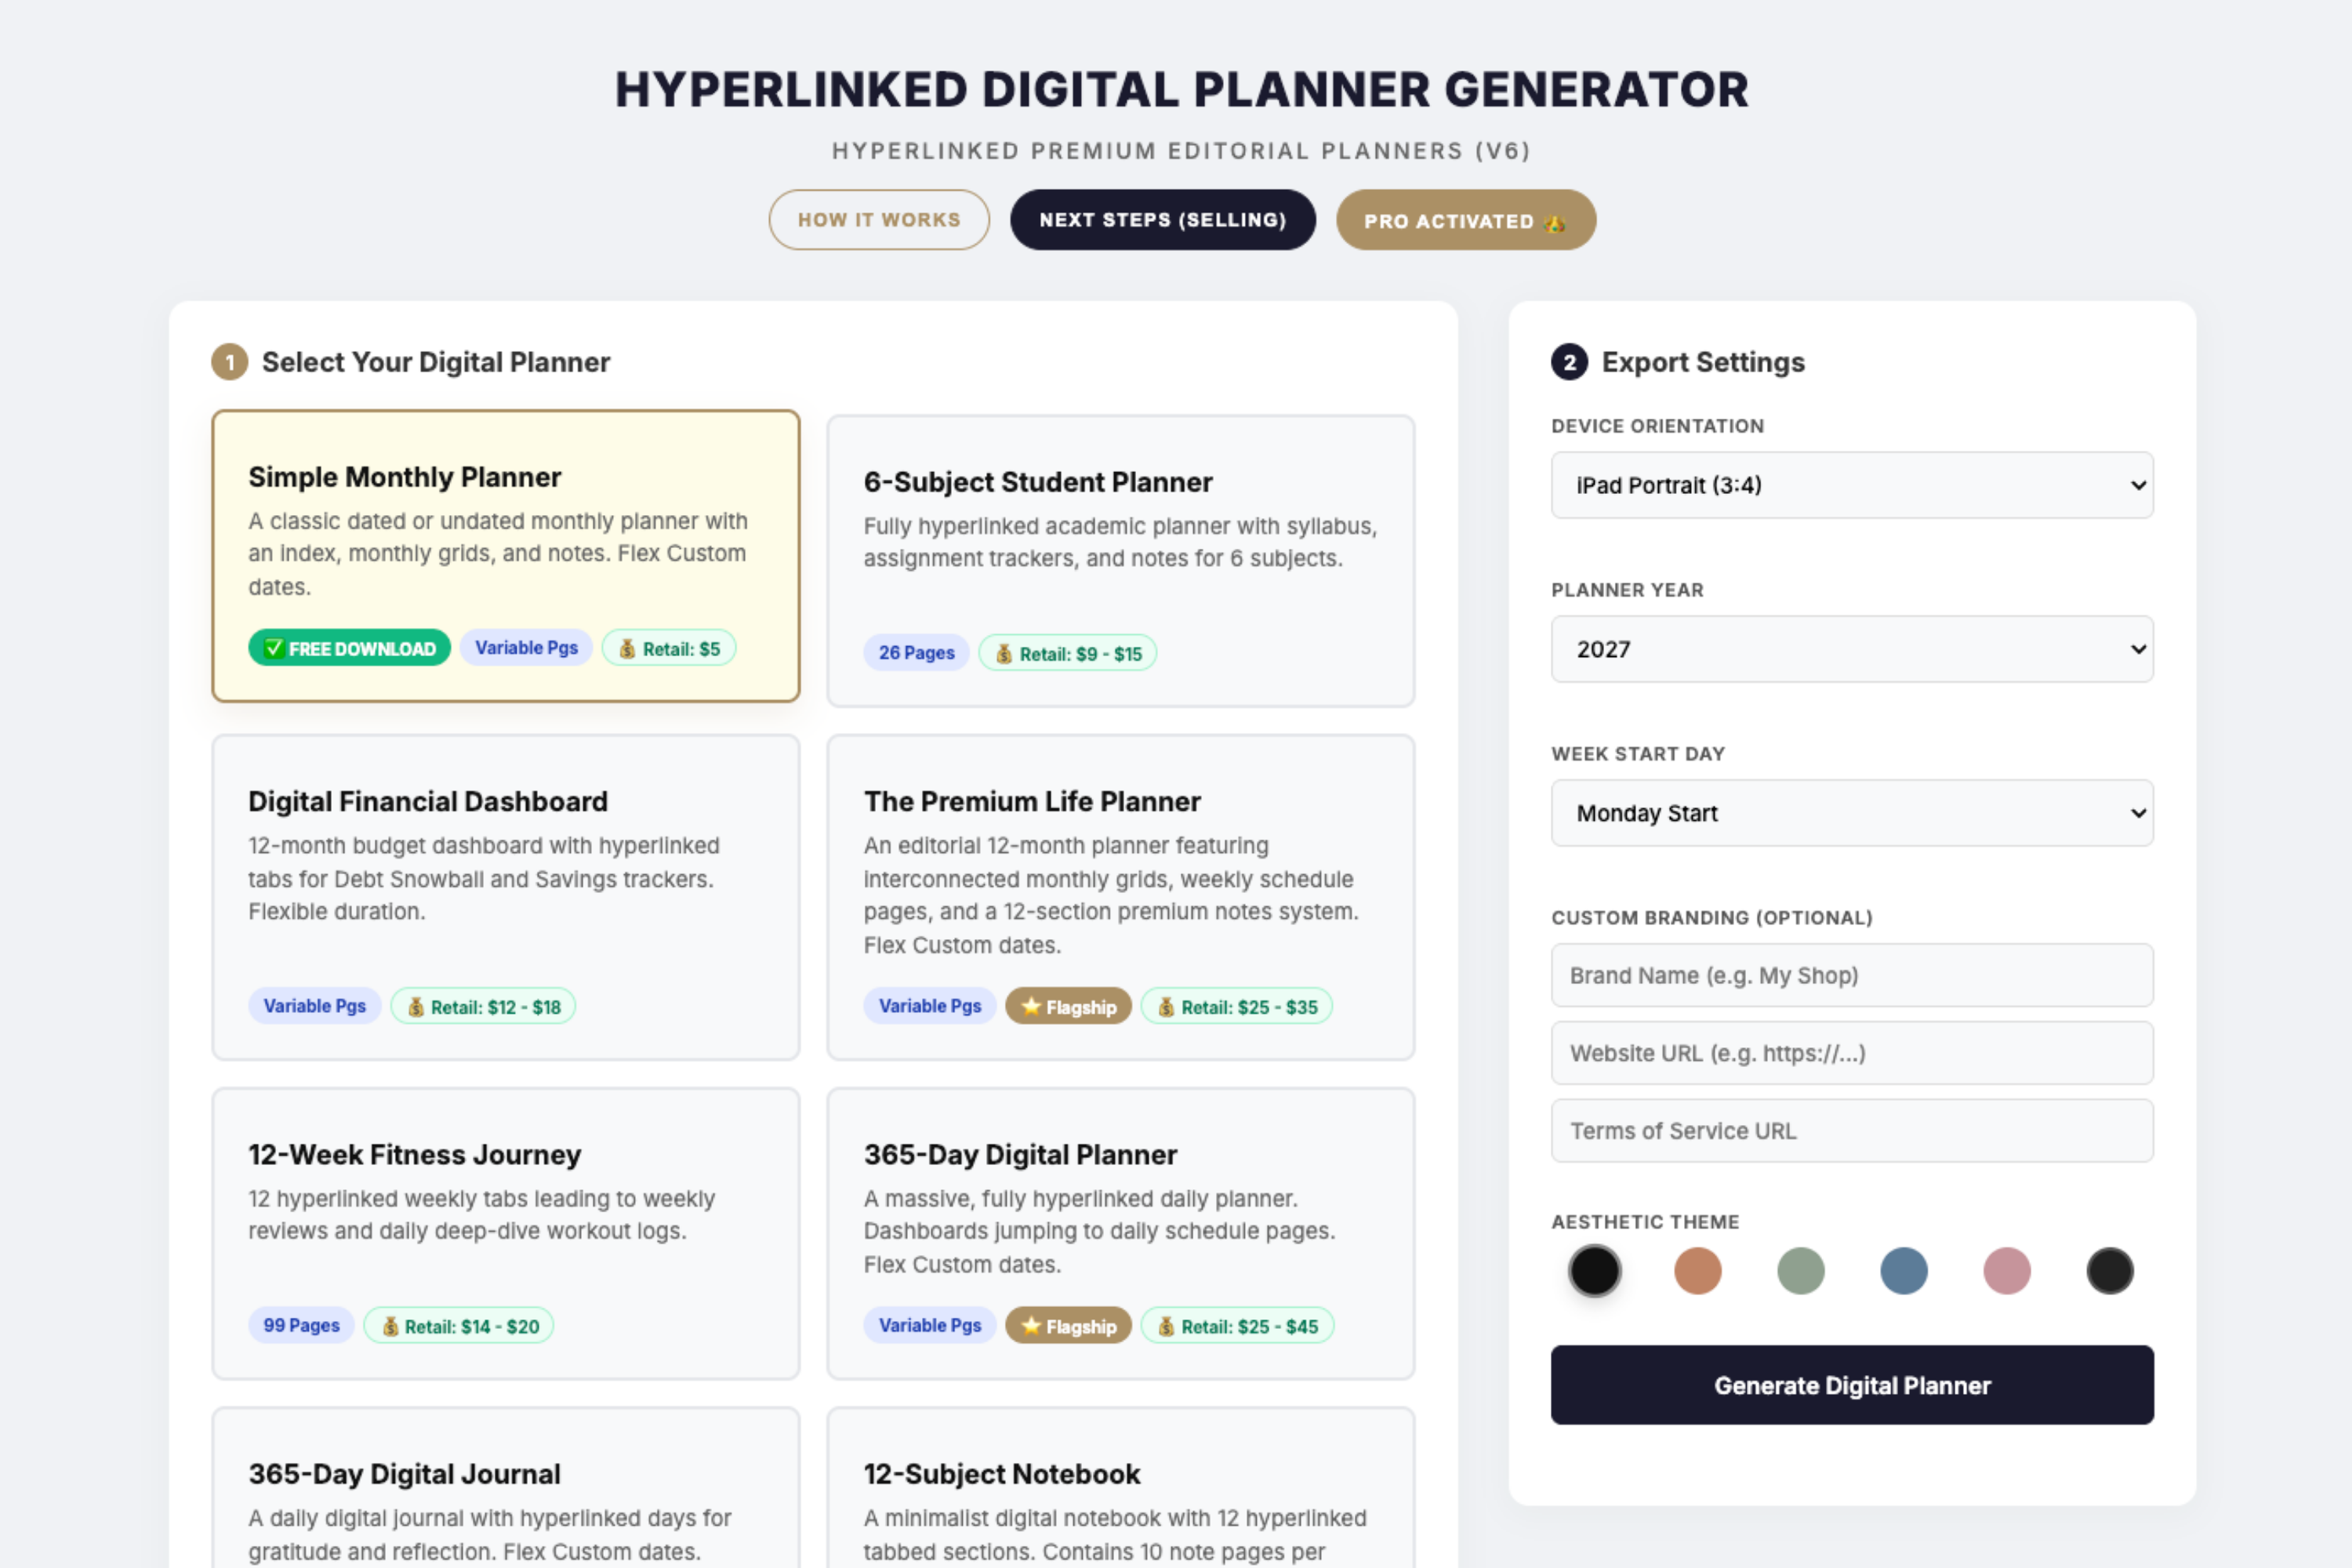Open Next Steps (Selling) page

pos(1163,220)
